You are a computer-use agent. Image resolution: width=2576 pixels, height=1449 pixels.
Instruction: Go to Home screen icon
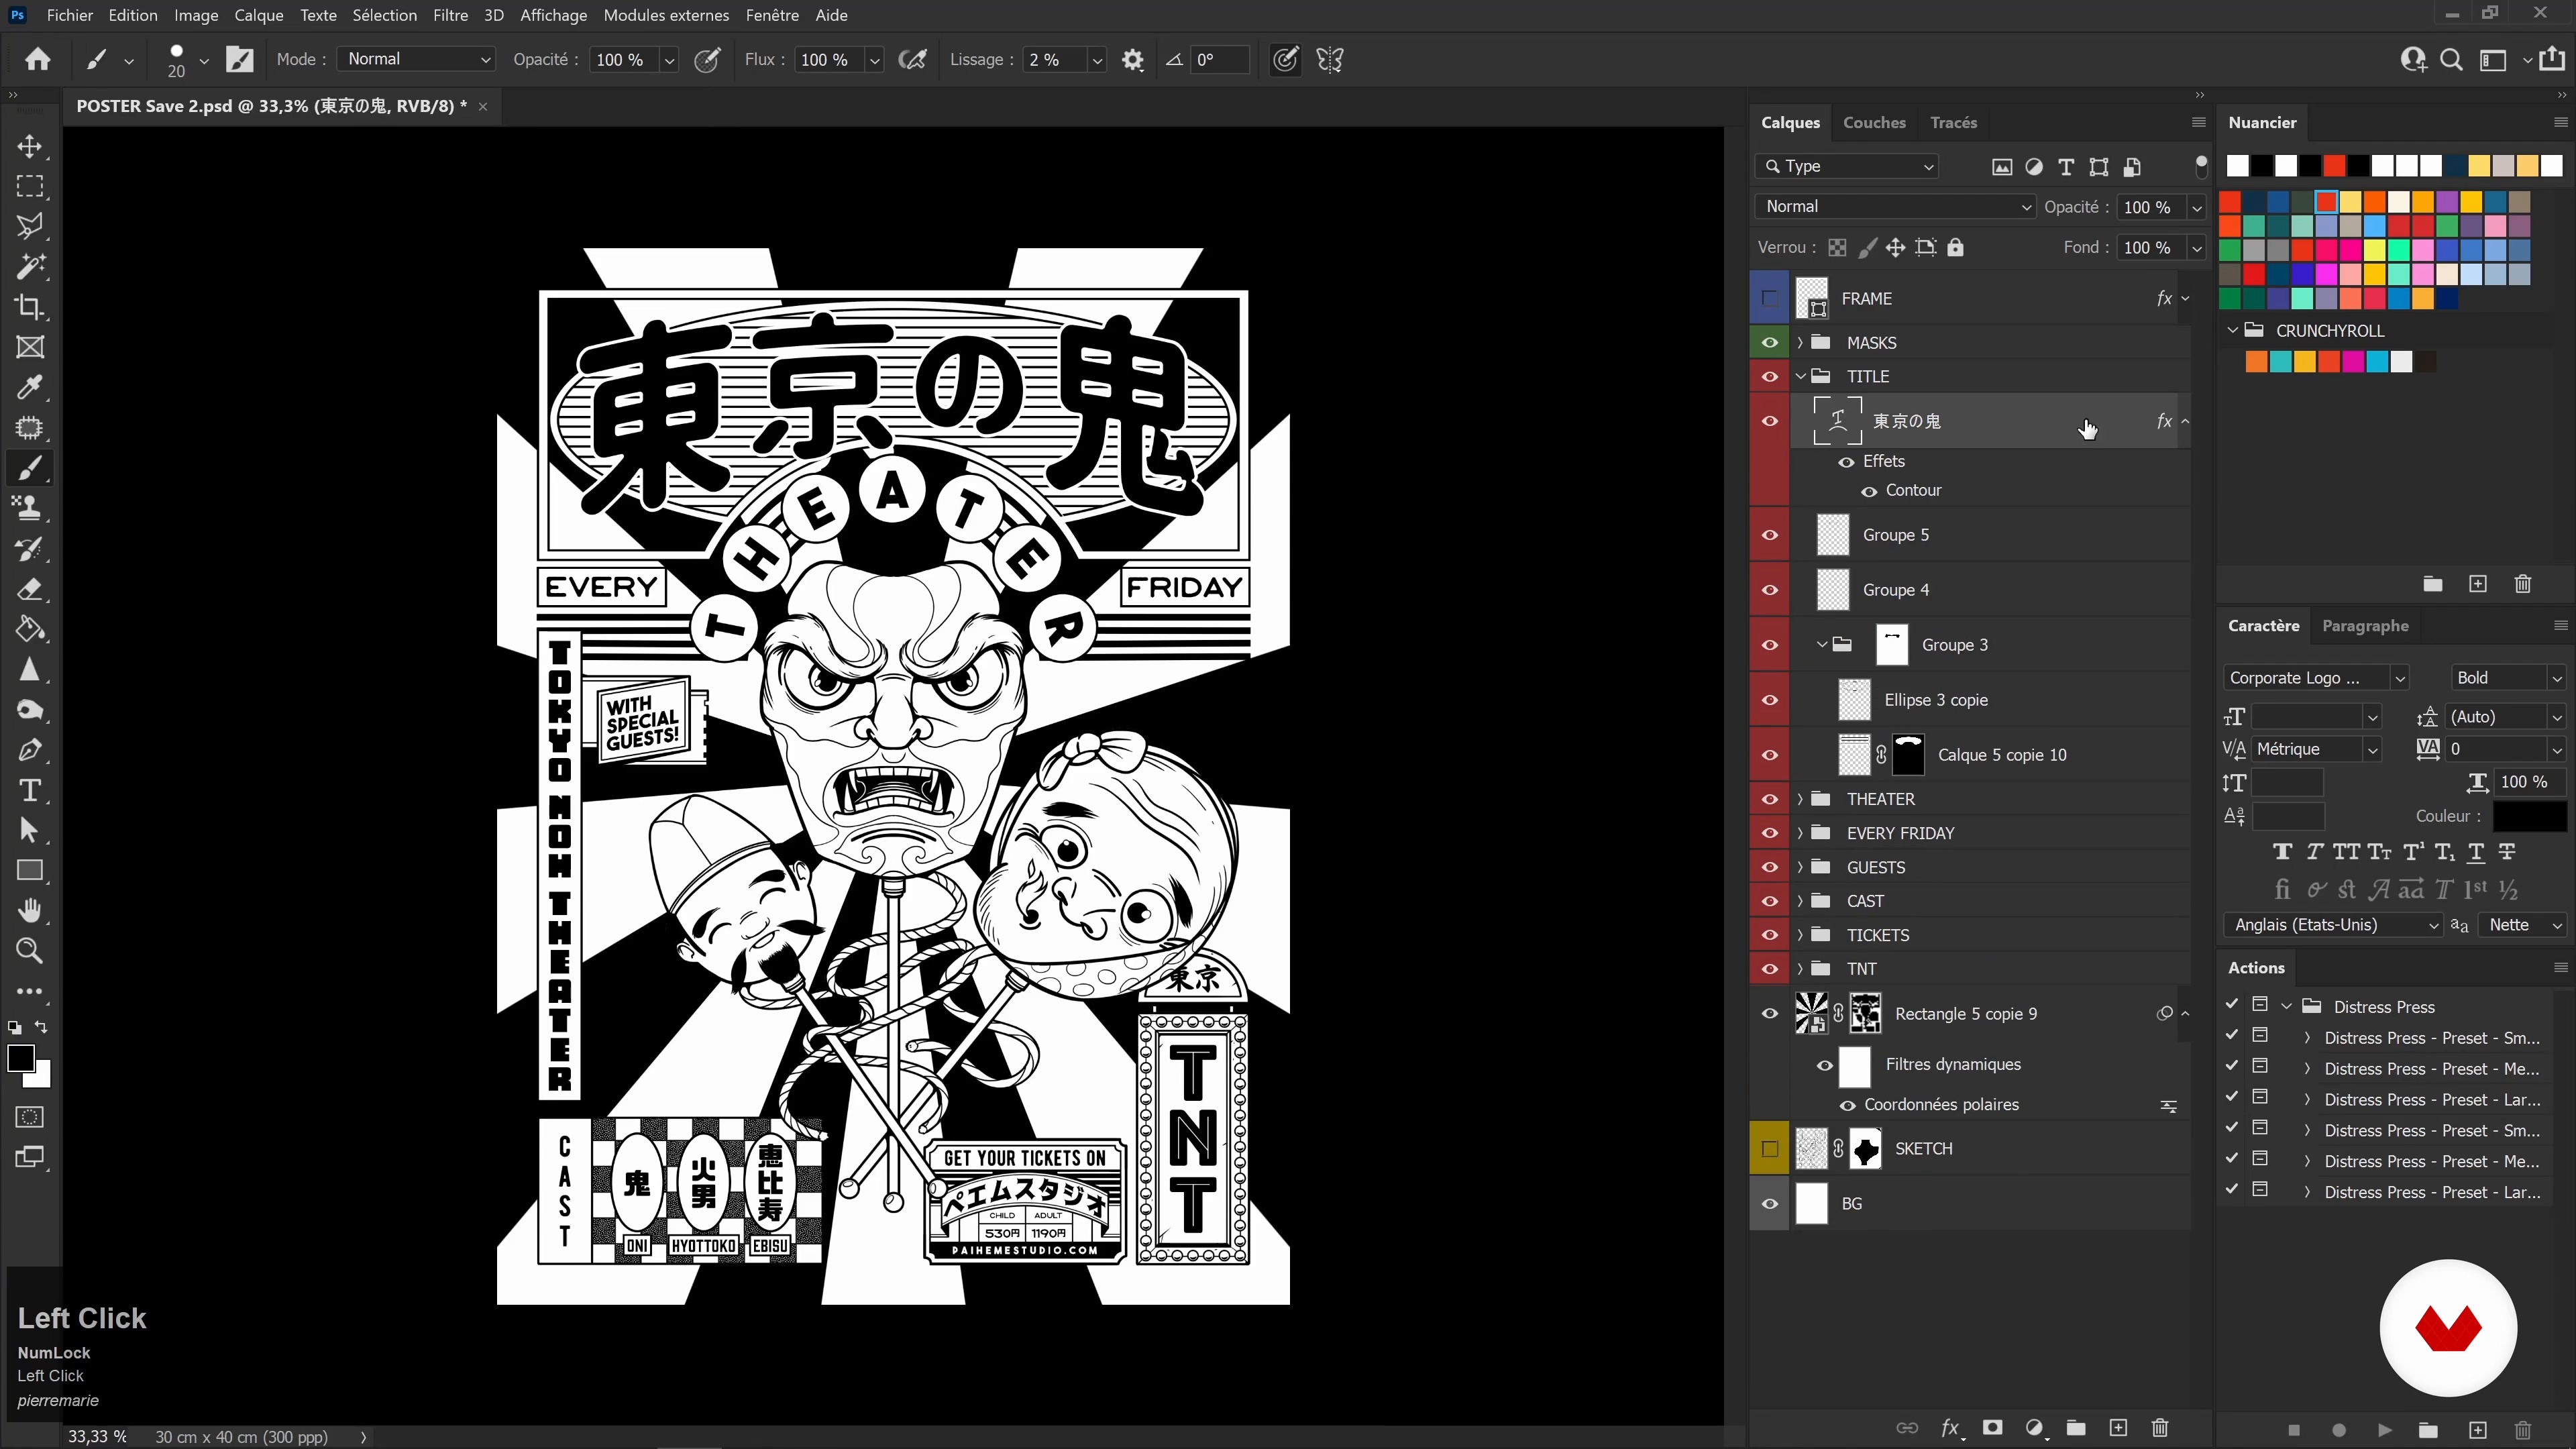pos(38,59)
